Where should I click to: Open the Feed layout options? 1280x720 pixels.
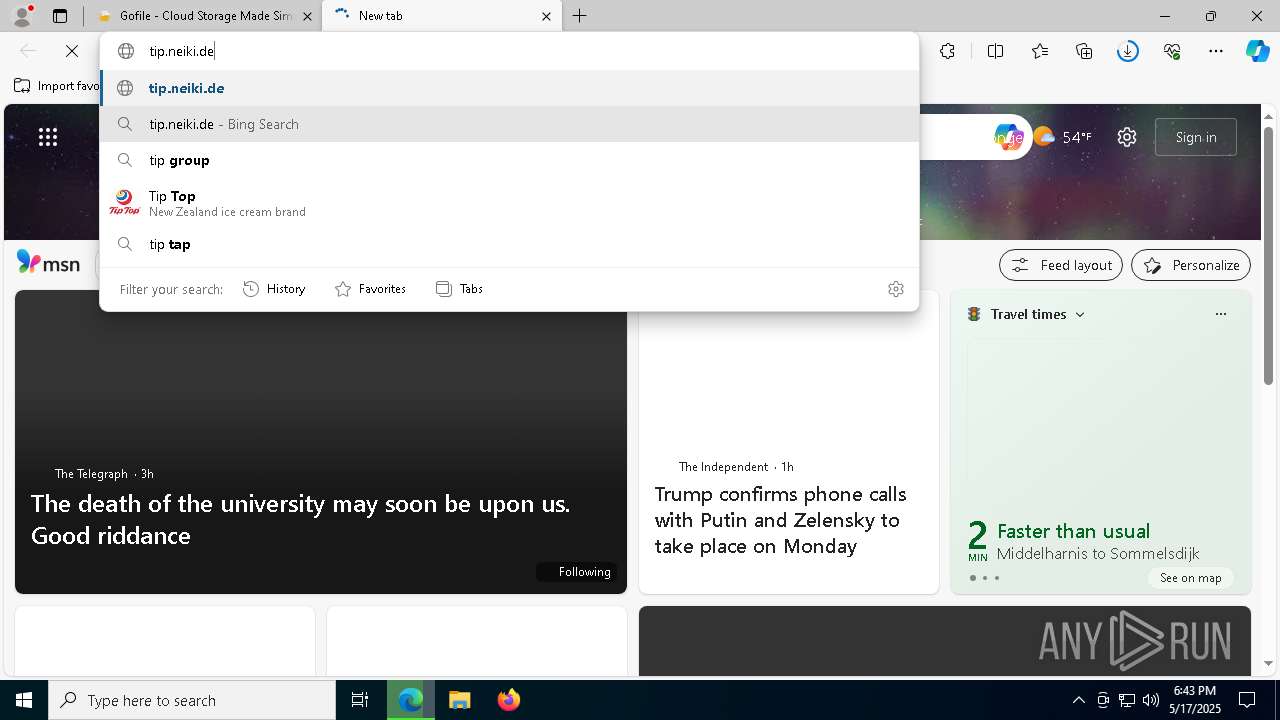1061,265
